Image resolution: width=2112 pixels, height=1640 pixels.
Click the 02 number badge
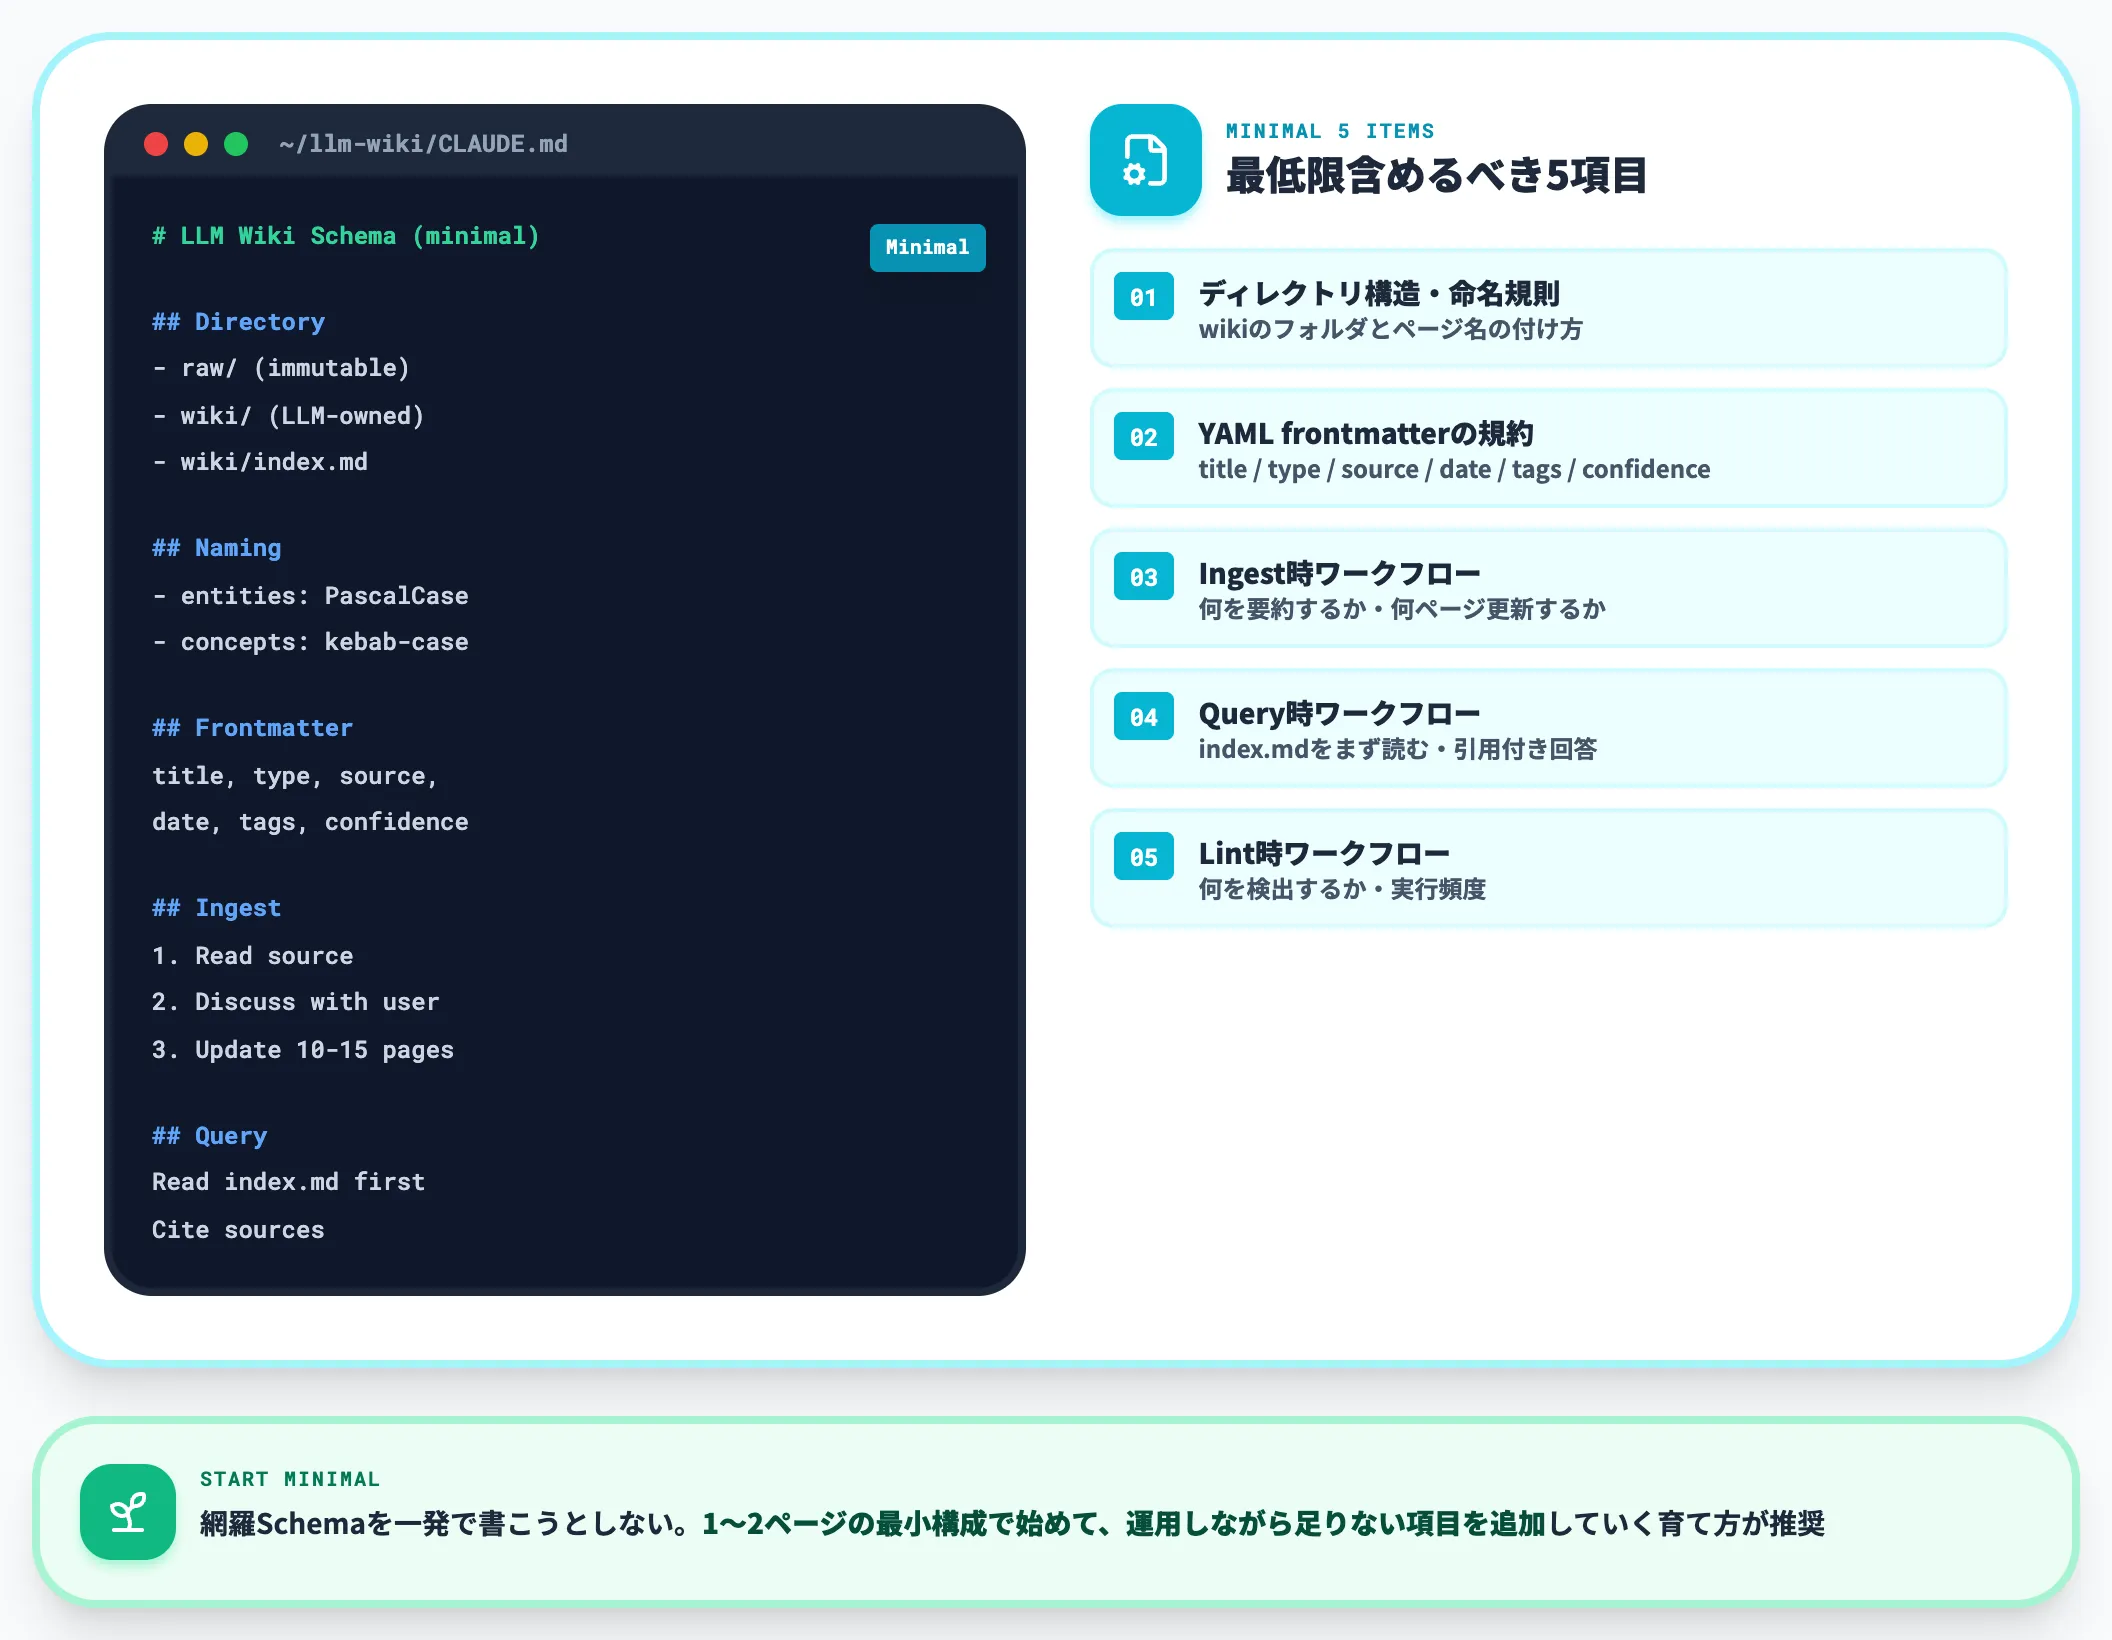coord(1143,437)
